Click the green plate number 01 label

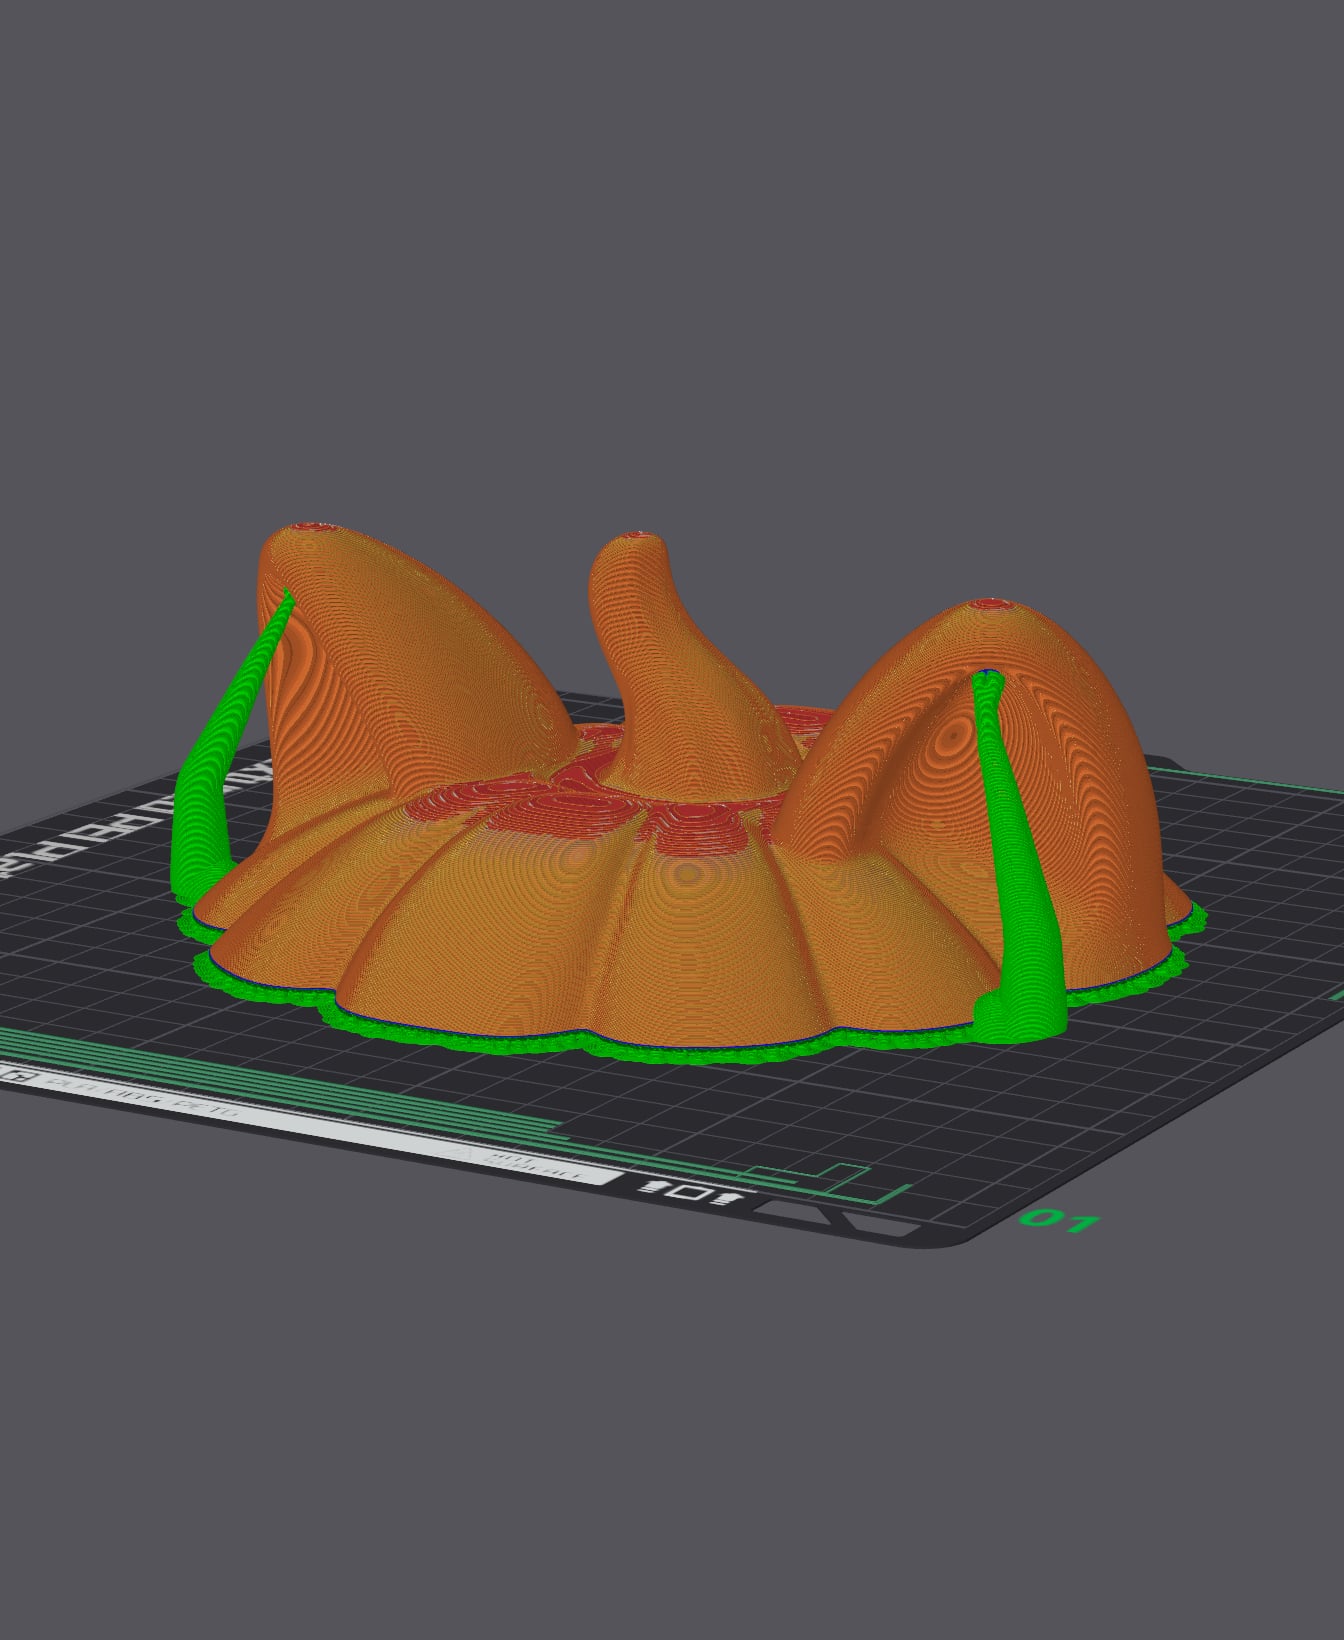click(1058, 1220)
